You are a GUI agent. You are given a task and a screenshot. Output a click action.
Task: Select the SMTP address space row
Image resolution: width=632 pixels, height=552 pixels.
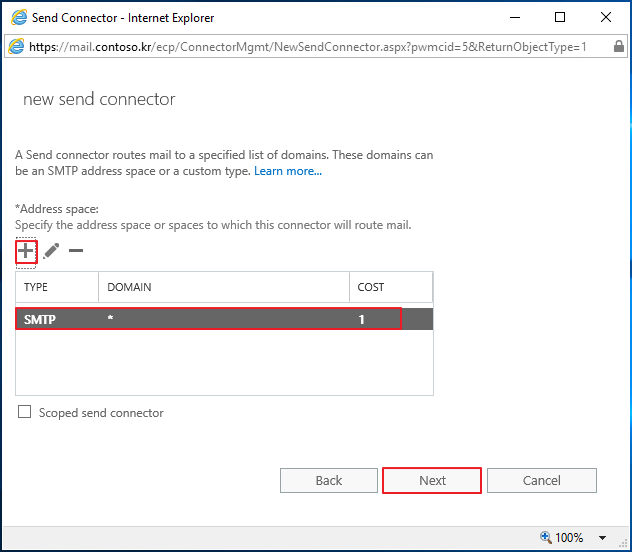coord(224,319)
